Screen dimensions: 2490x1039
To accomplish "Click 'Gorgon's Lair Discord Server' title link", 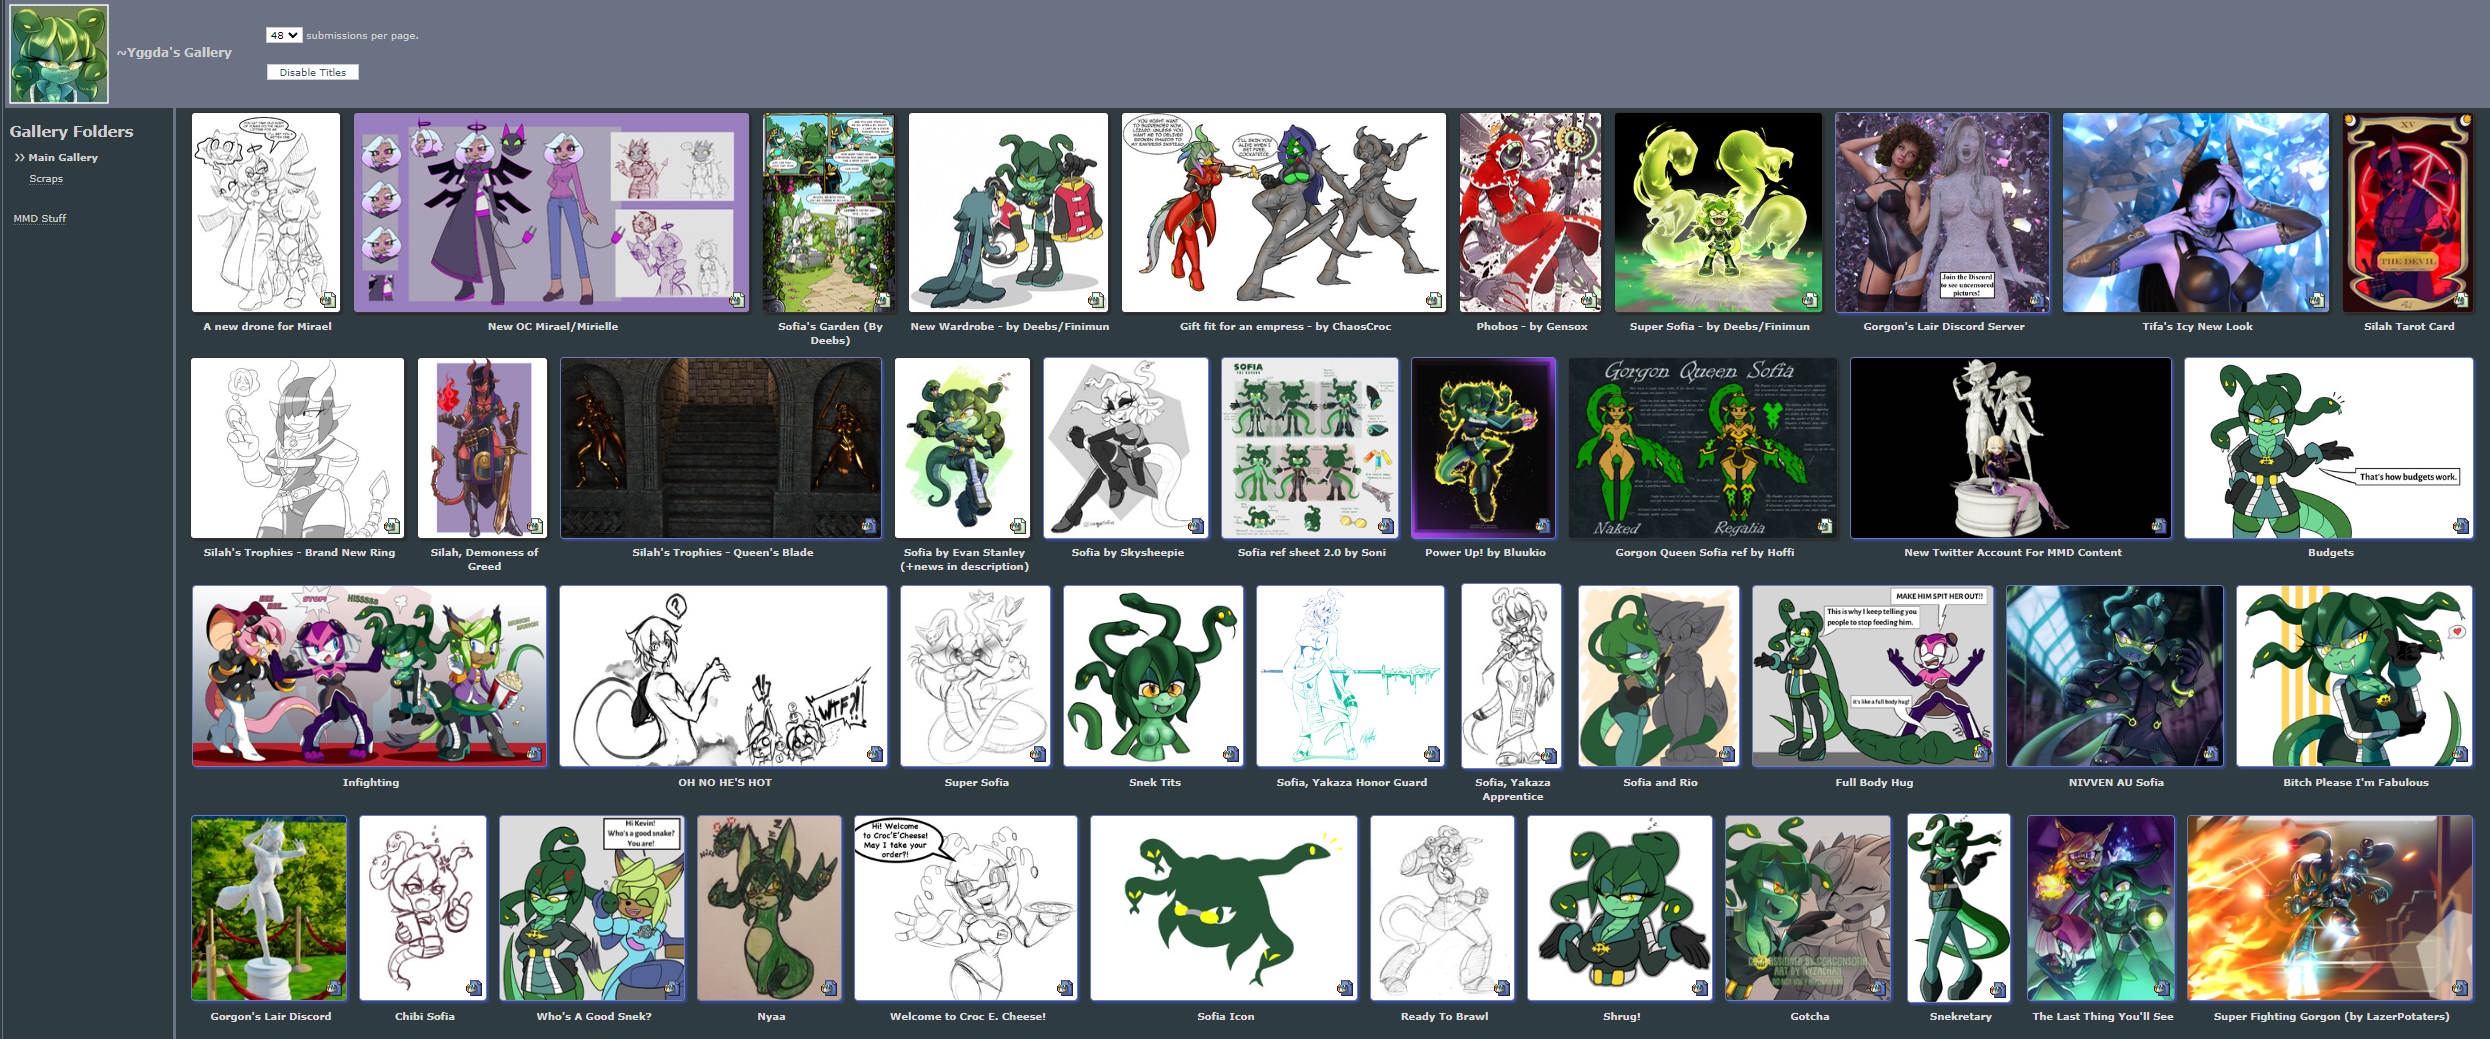I will pos(1944,326).
